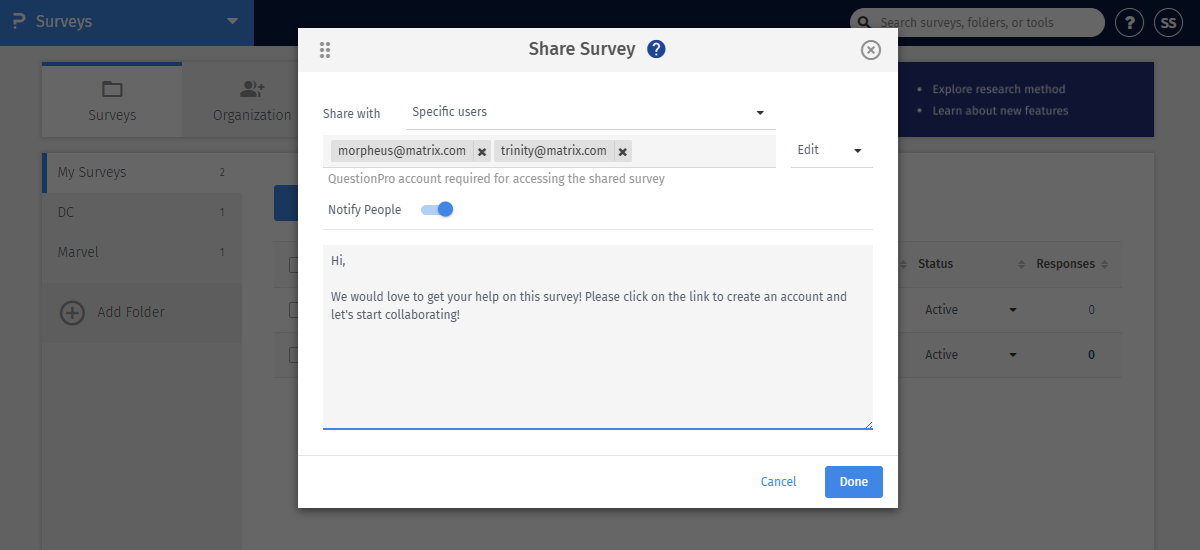Click the drag handle icon in the Share Survey dialog
Image resolution: width=1200 pixels, height=550 pixels.
[324, 50]
